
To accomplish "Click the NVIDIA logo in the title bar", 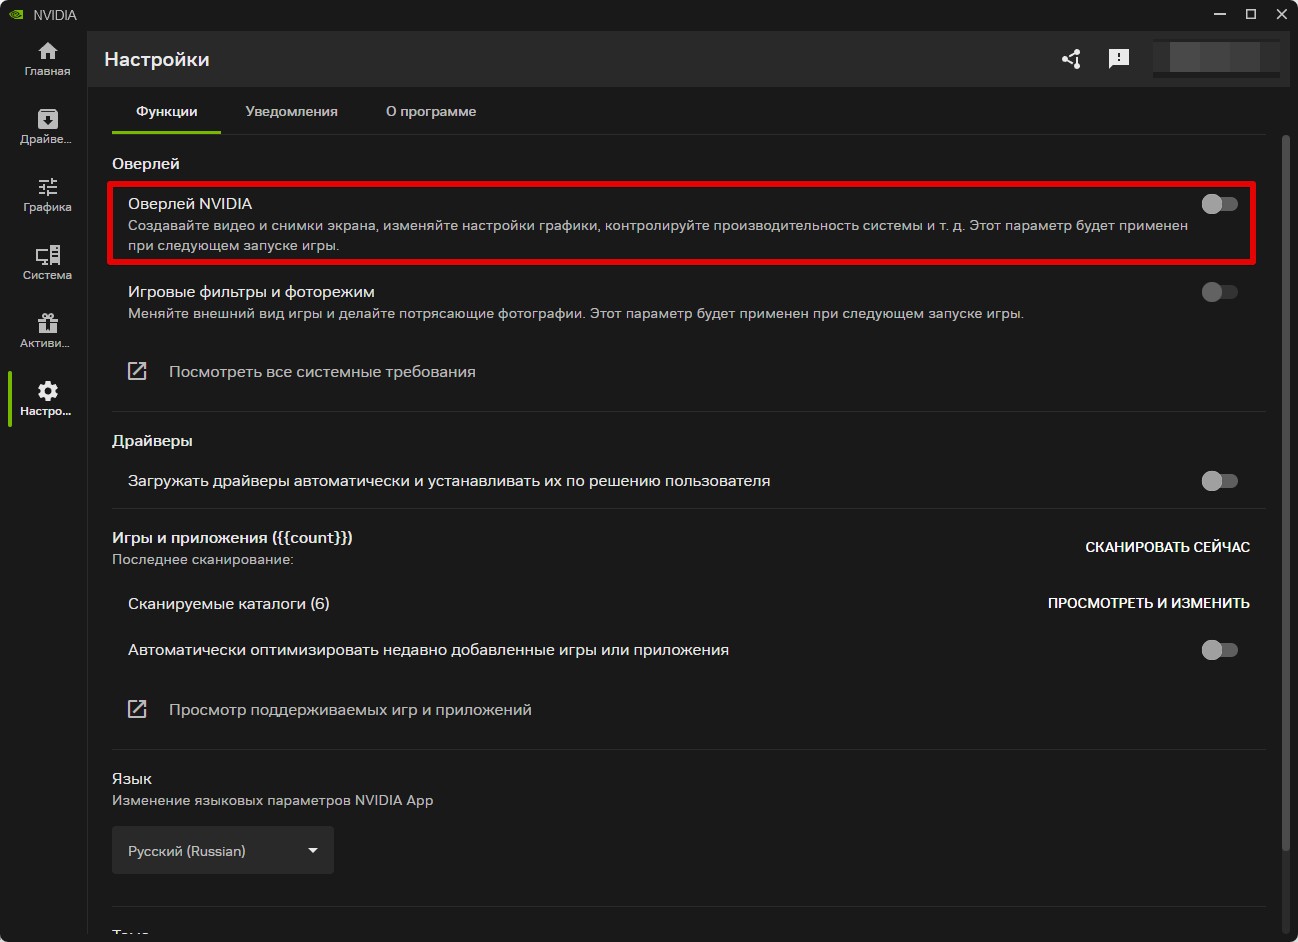I will (16, 15).
